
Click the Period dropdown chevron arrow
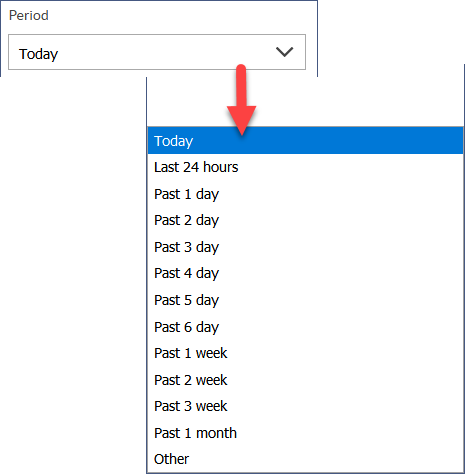pos(284,52)
